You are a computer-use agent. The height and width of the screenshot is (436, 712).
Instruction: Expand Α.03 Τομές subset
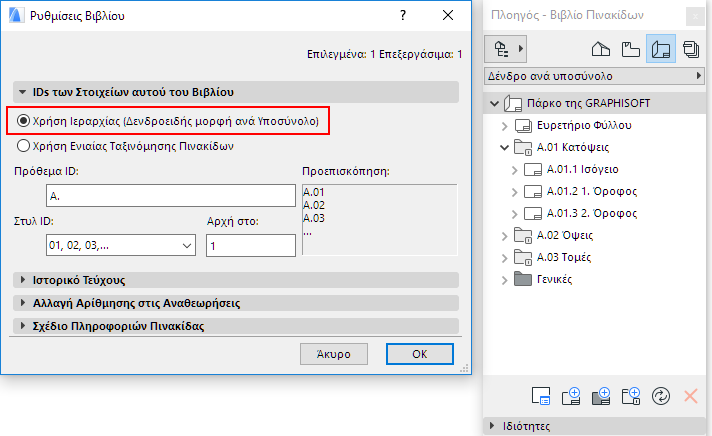pos(504,258)
